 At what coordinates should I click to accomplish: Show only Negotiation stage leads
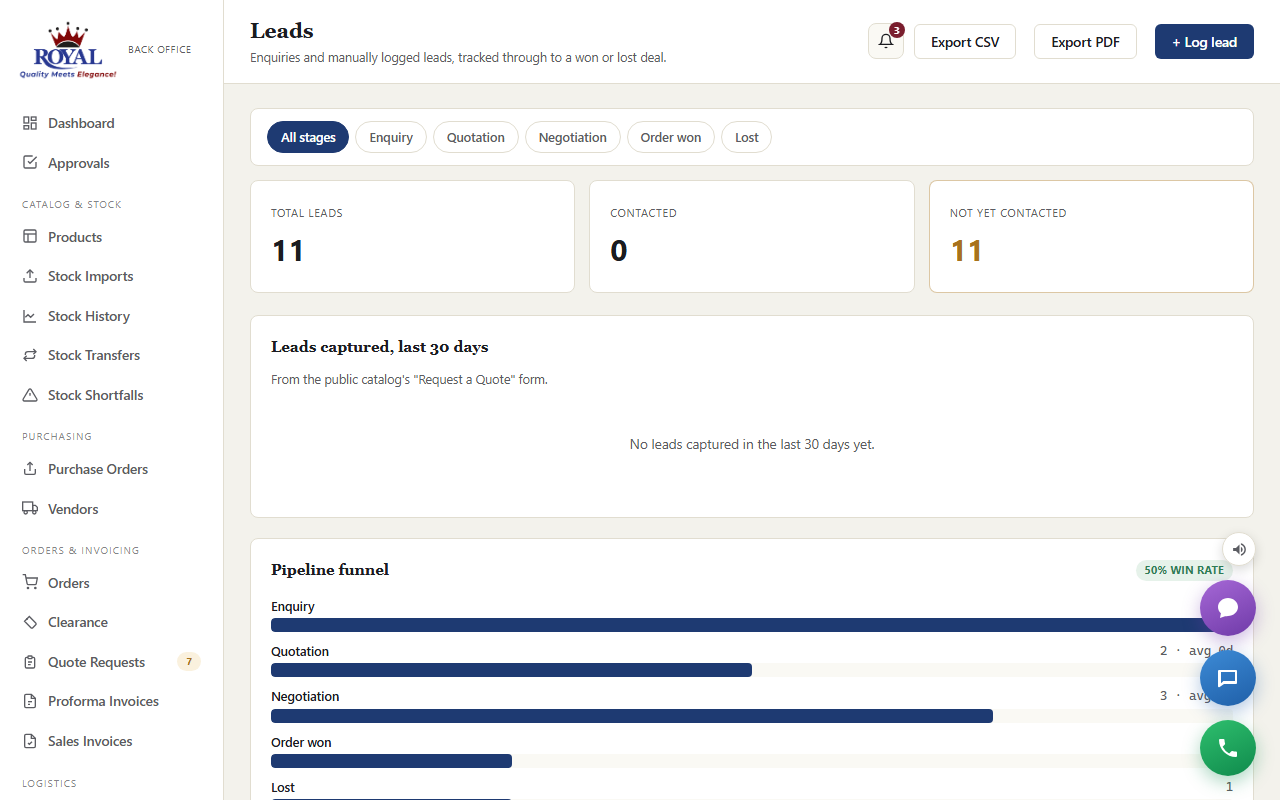pos(573,137)
